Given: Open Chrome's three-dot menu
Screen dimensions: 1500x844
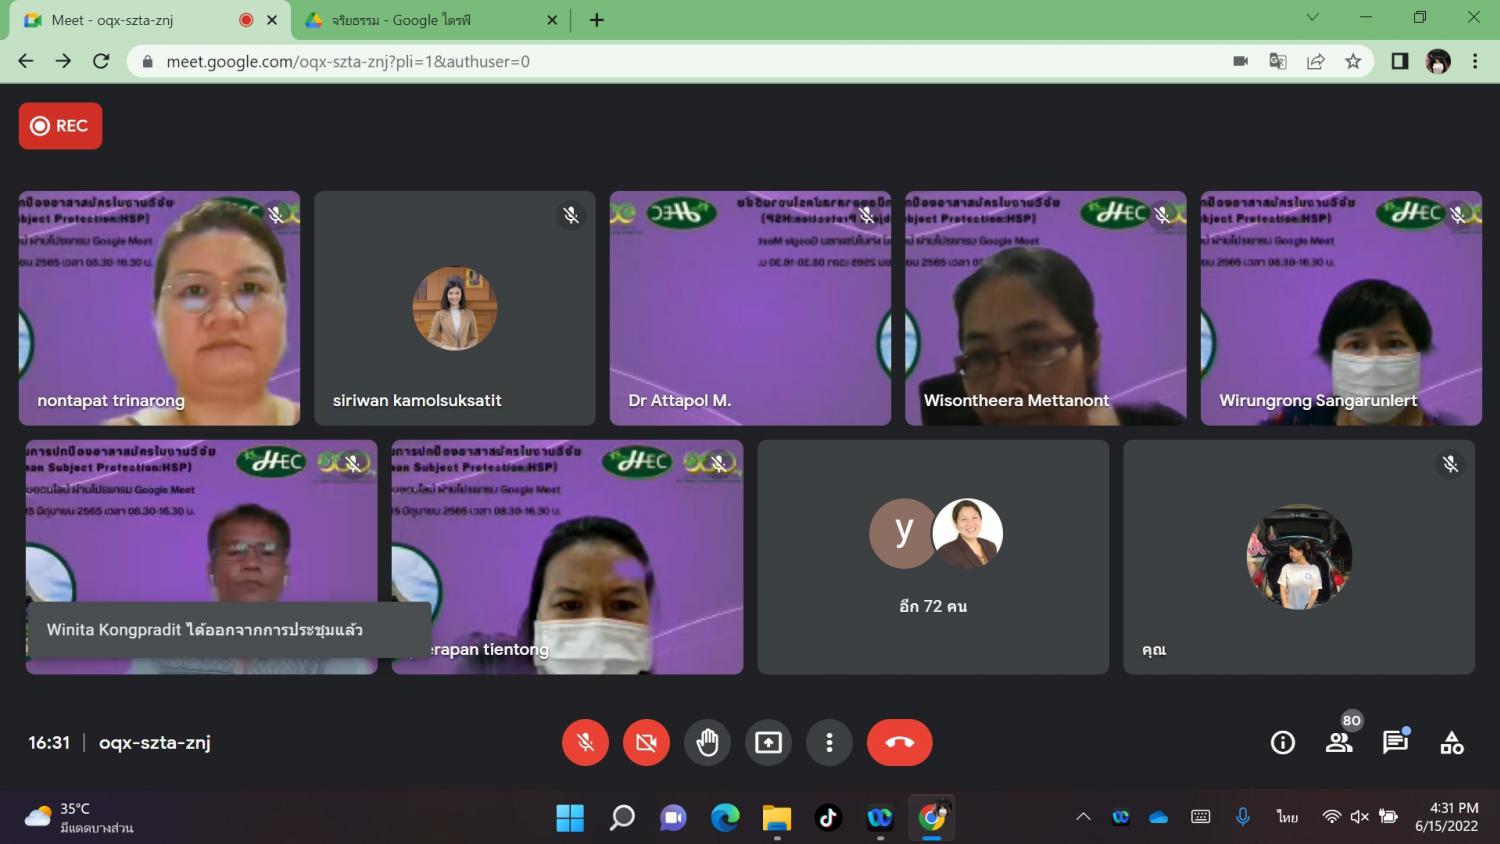Looking at the screenshot, I should (x=1475, y=61).
